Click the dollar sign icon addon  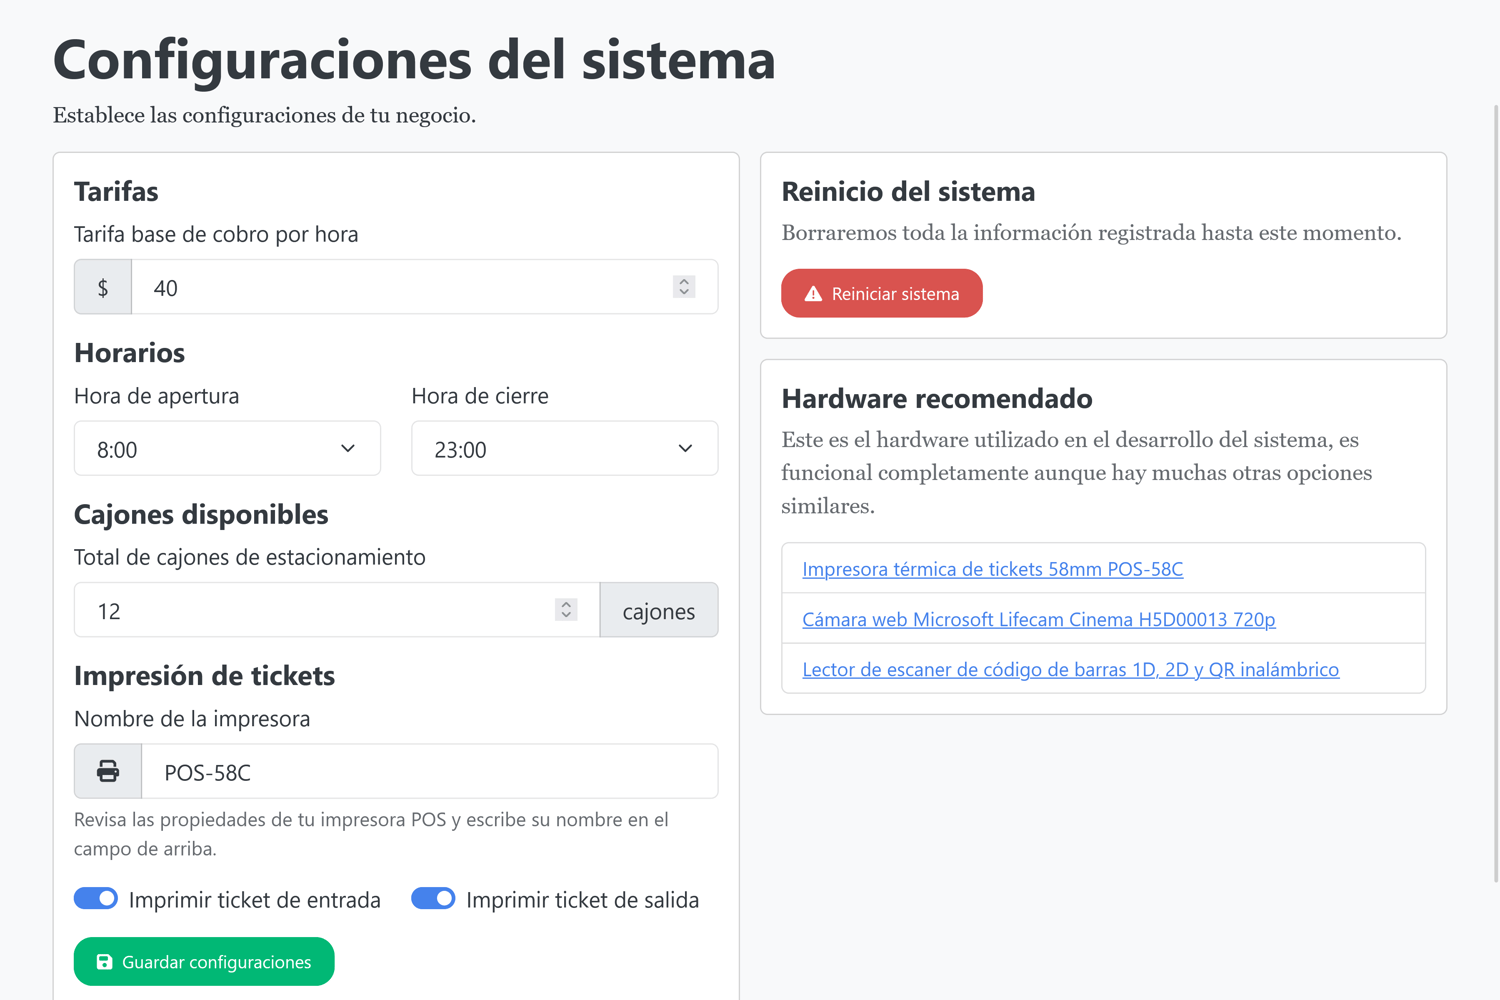point(103,288)
